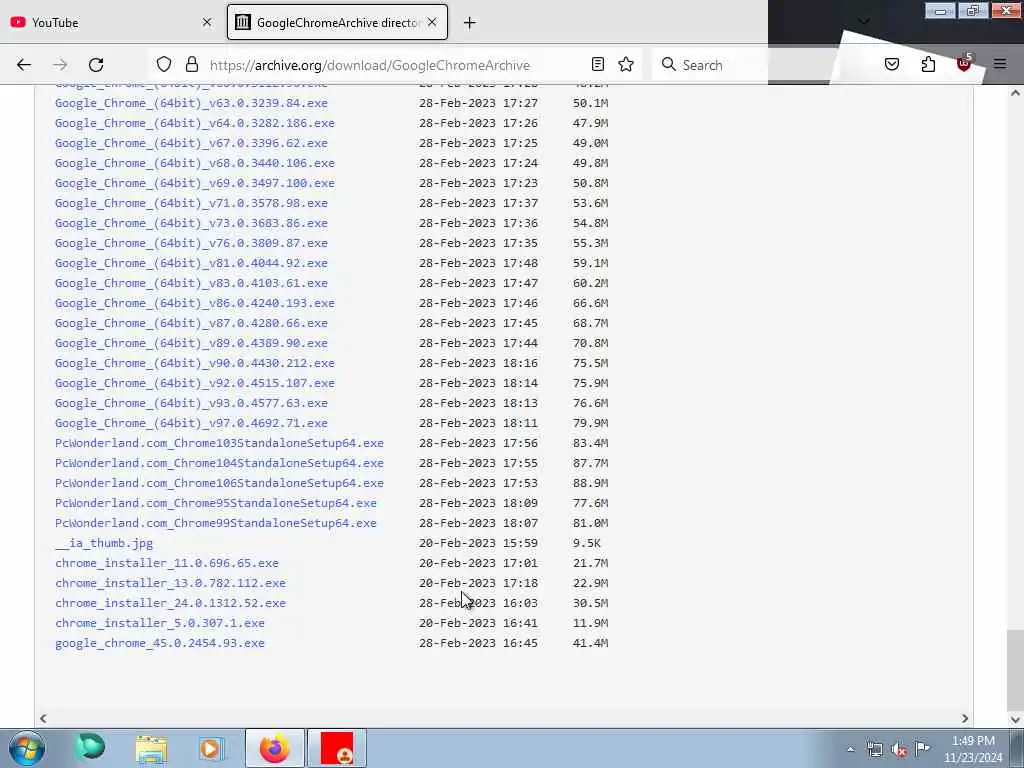This screenshot has height=768, width=1024.
Task: Download chrome_installer_13.0.782.112.exe
Action: (x=170, y=583)
